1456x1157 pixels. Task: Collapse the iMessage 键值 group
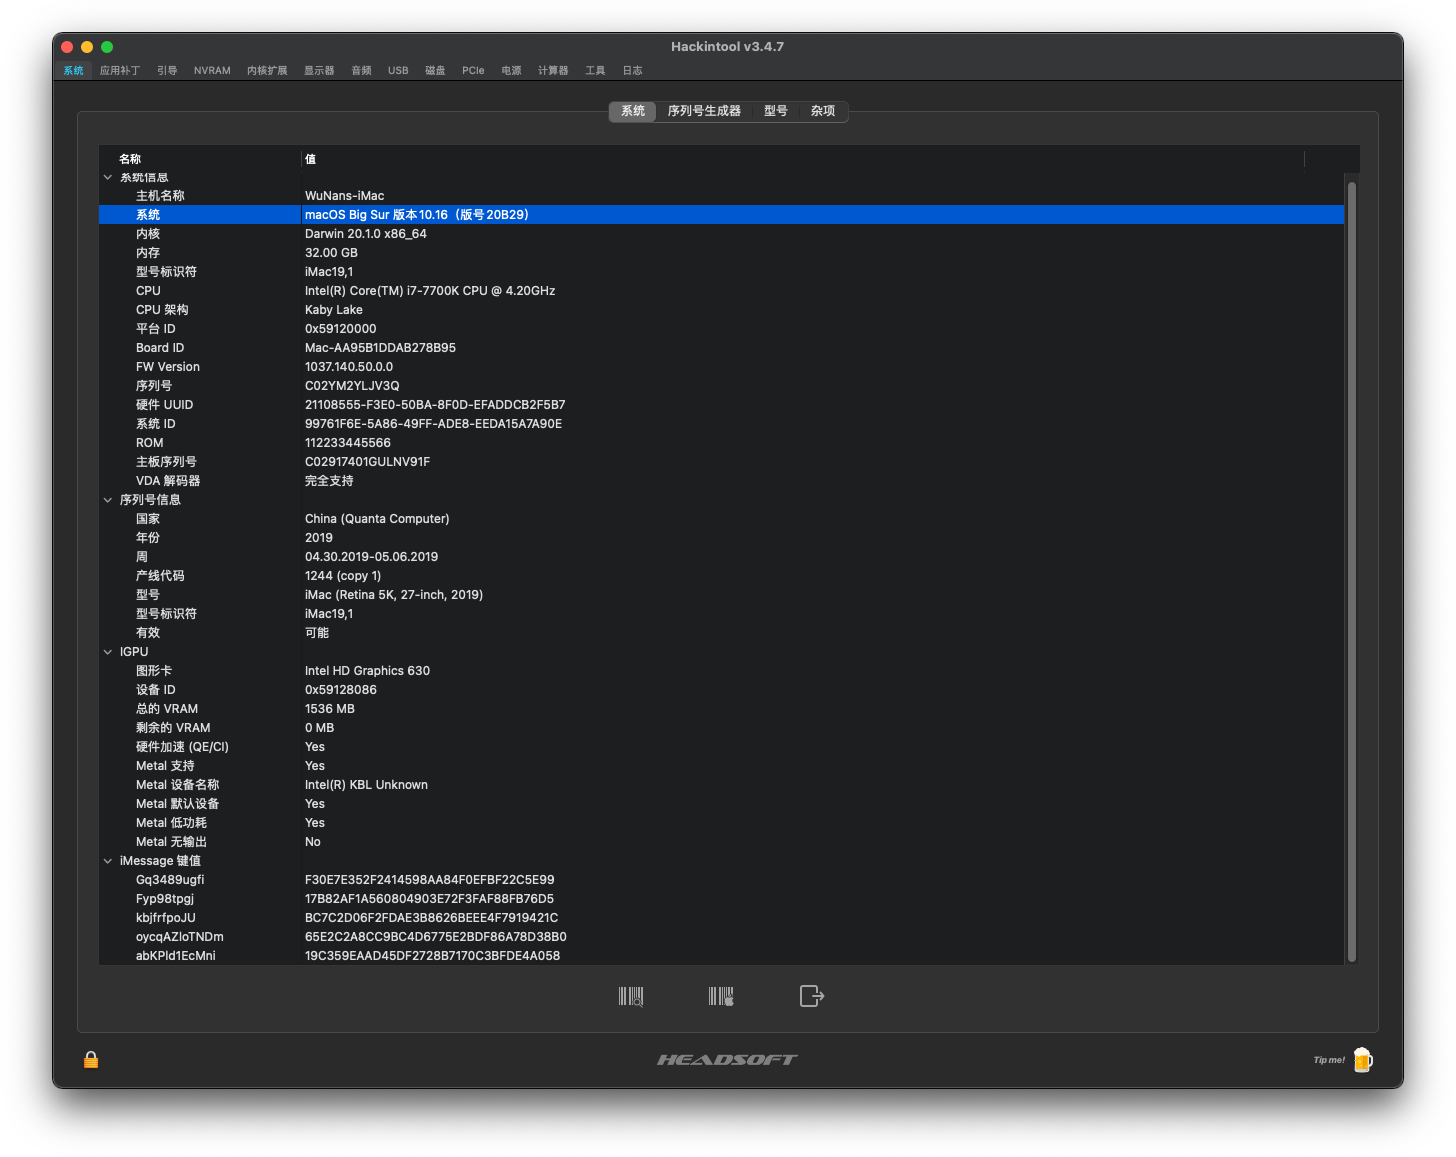point(108,861)
